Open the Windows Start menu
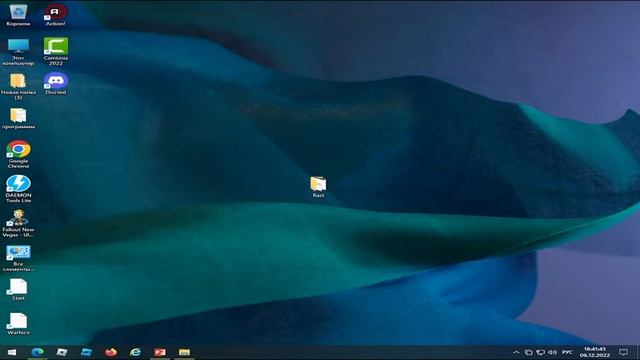The width and height of the screenshot is (640, 360). [12, 352]
